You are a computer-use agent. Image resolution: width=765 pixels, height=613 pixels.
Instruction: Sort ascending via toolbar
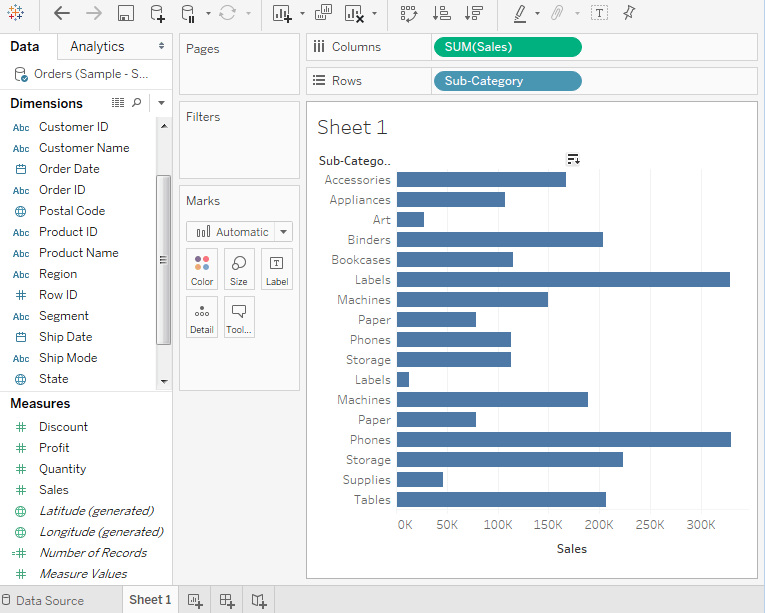(x=442, y=13)
